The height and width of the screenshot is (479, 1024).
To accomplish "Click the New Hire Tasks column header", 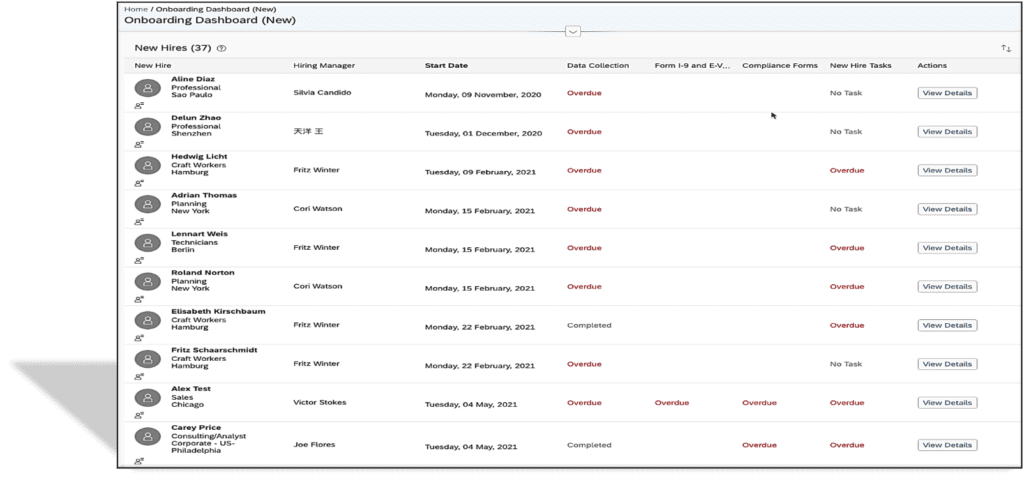I will (860, 65).
